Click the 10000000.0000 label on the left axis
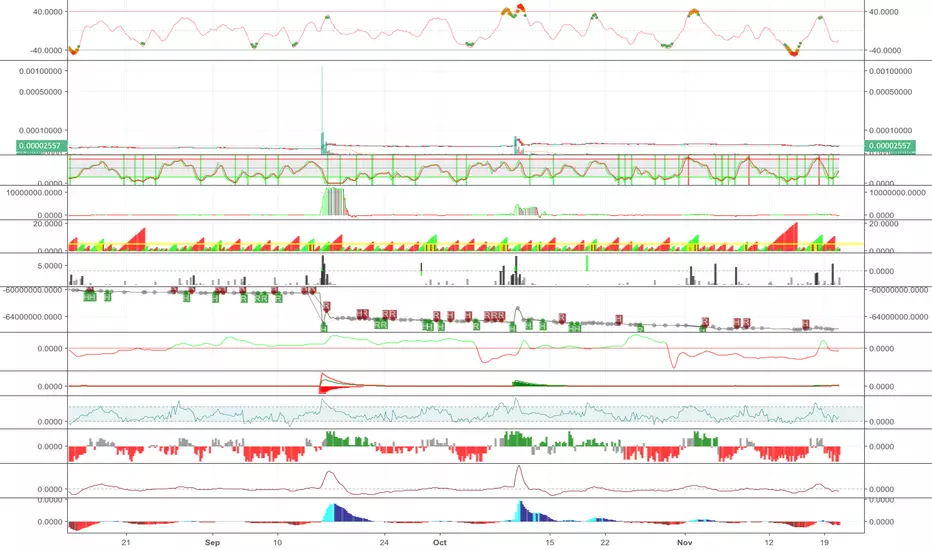This screenshot has height=550, width=932. click(x=34, y=193)
